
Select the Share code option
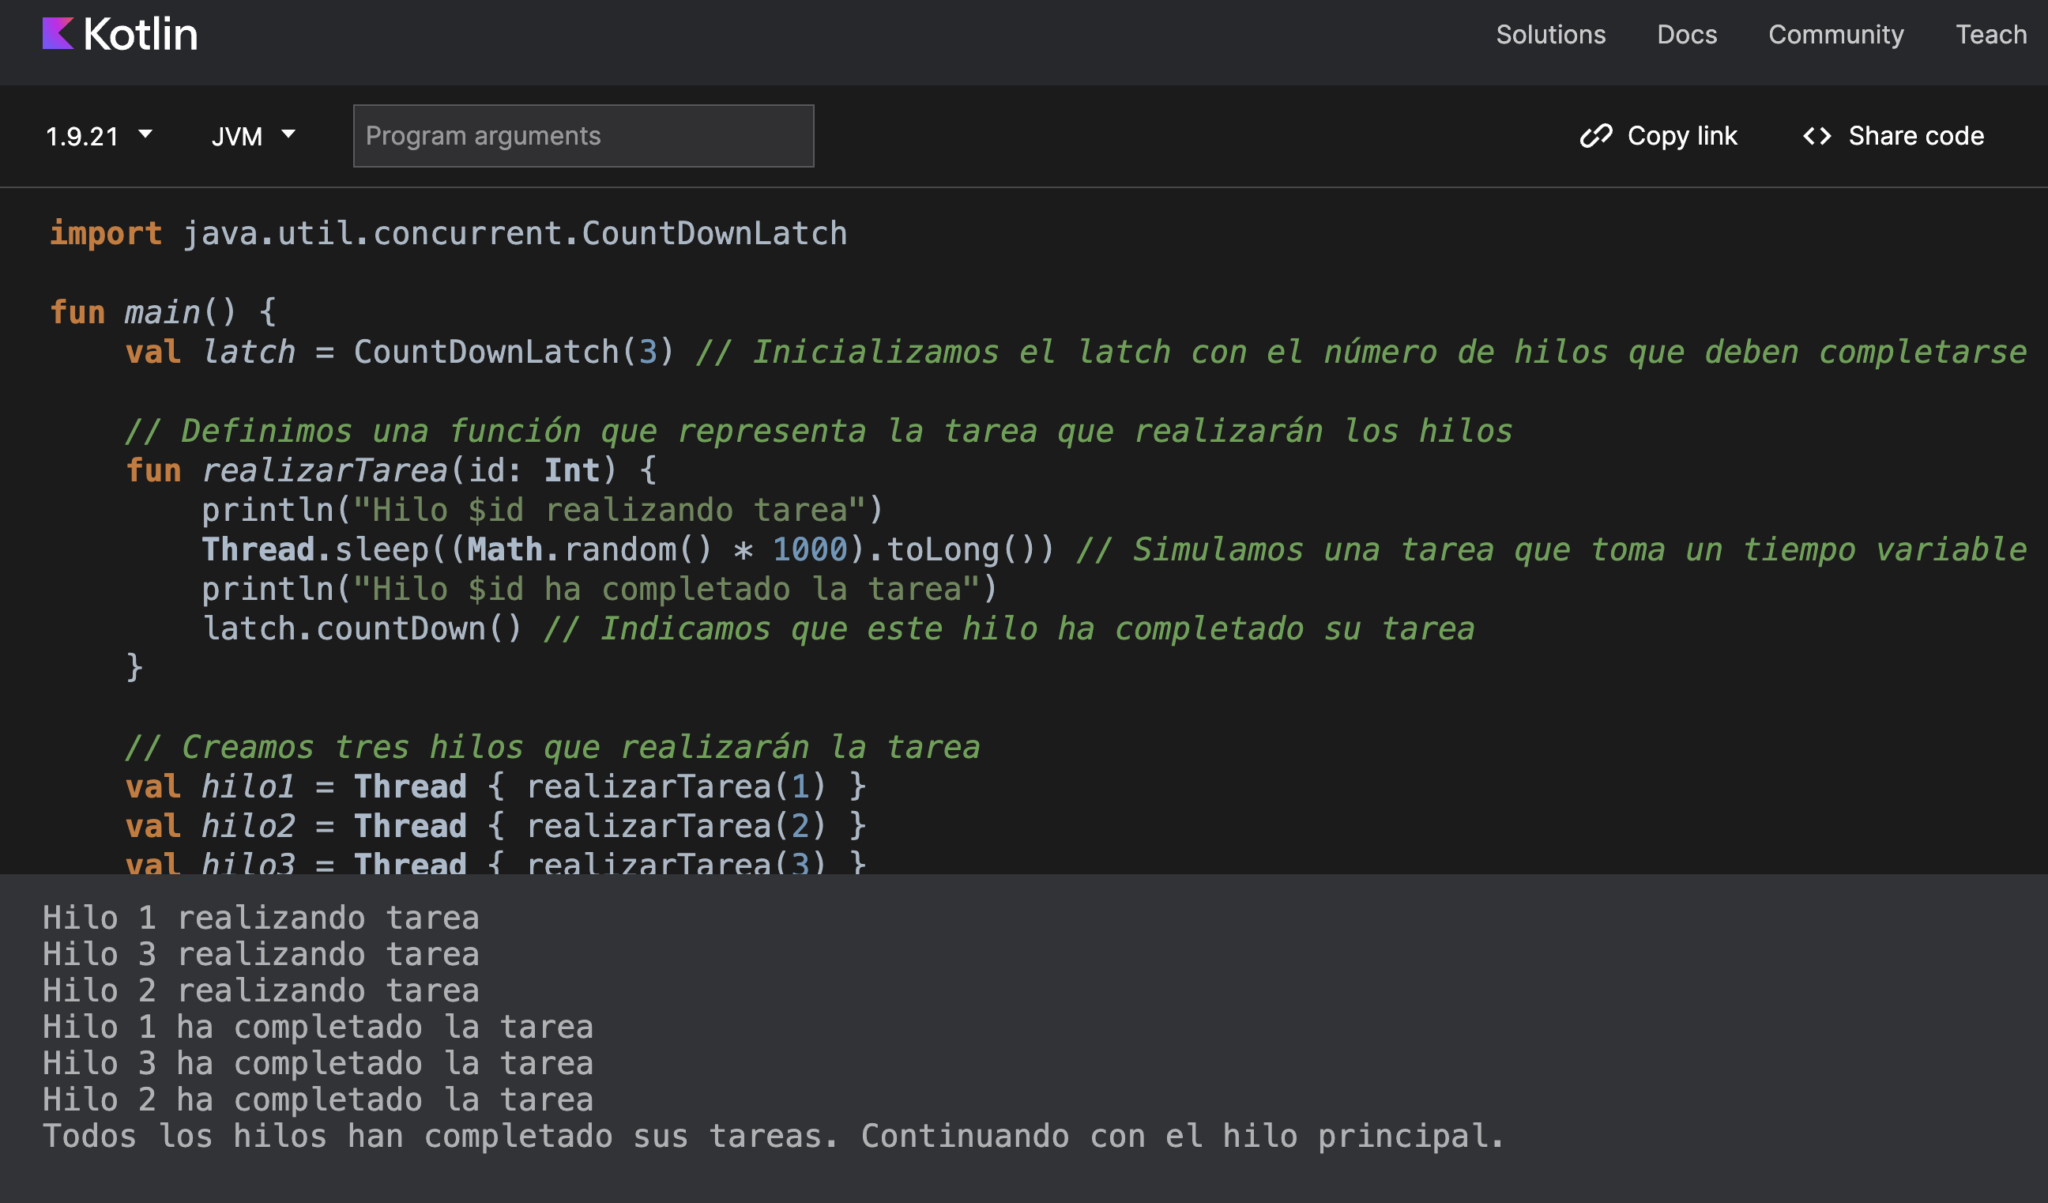(1893, 135)
